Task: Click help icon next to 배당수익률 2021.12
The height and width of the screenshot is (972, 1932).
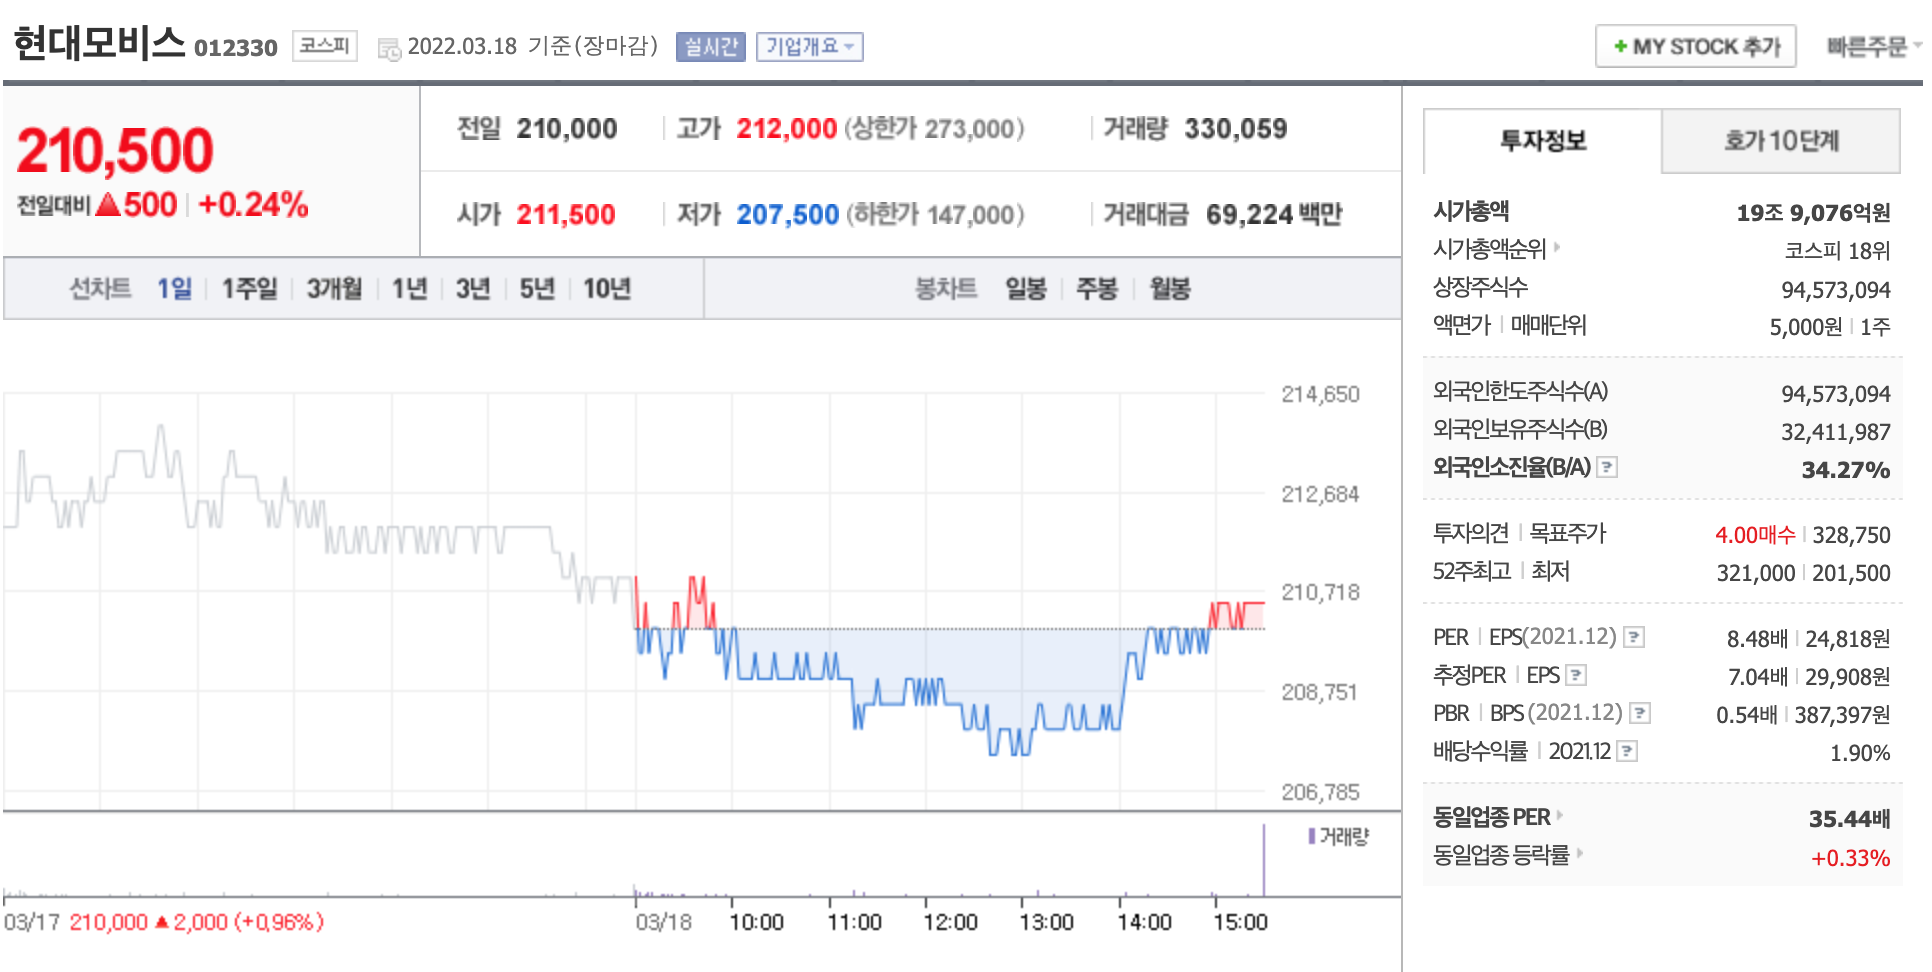Action: (1627, 751)
